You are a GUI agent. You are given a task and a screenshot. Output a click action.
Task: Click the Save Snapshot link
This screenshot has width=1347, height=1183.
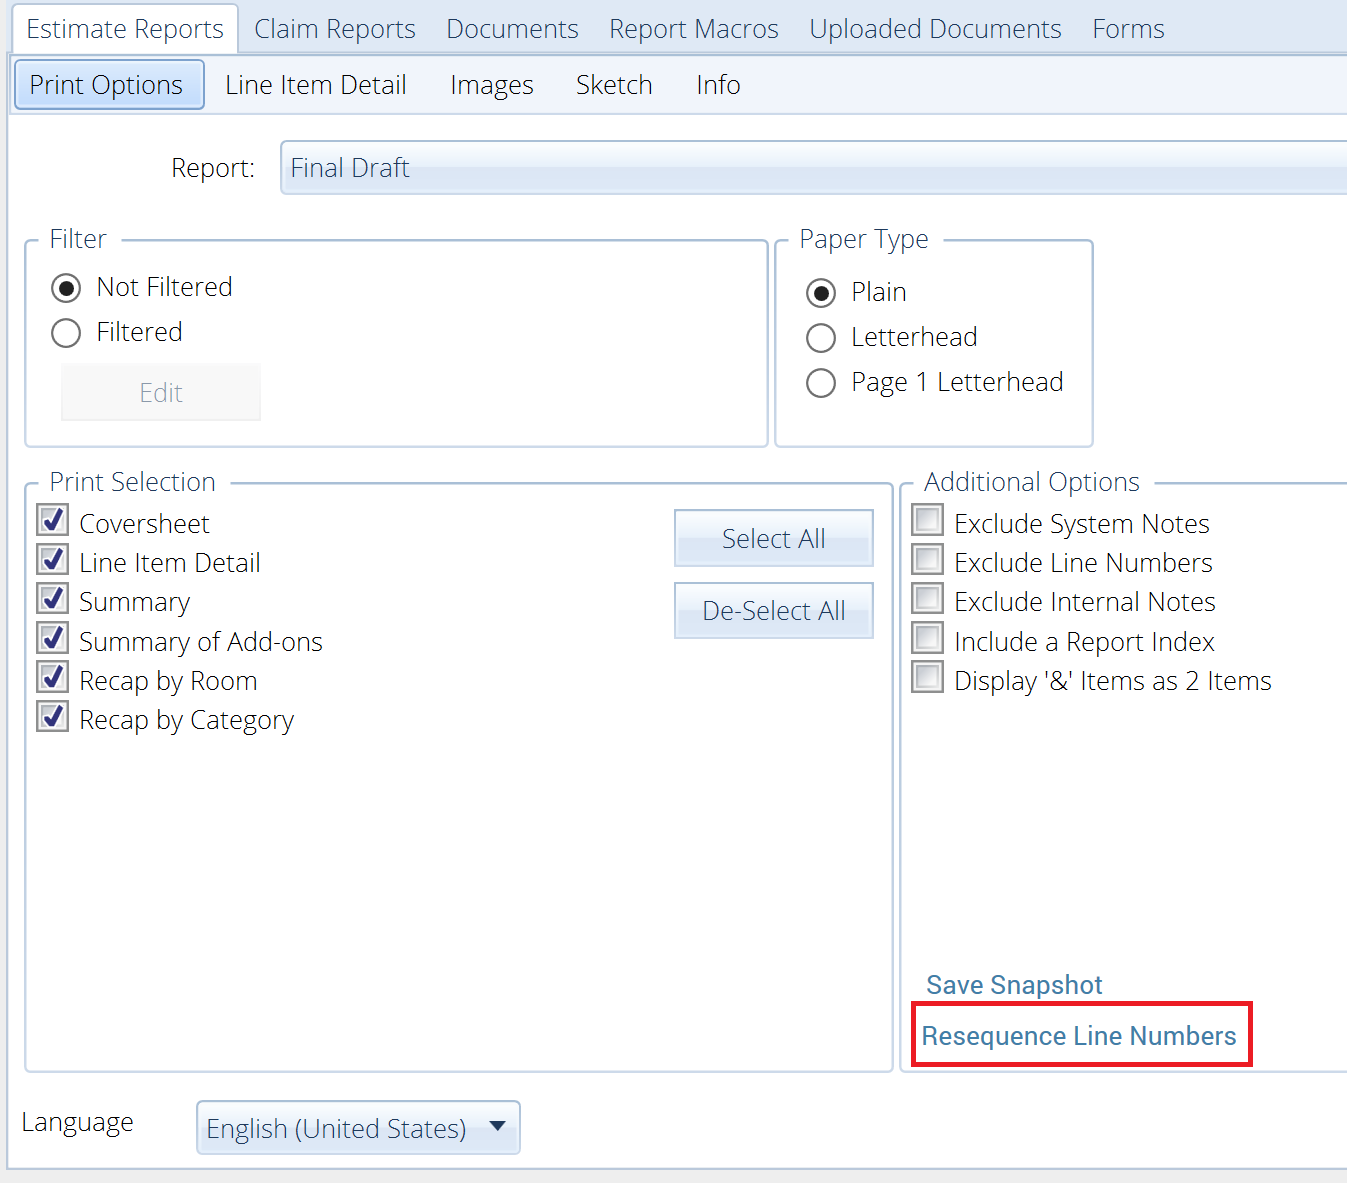click(1014, 985)
